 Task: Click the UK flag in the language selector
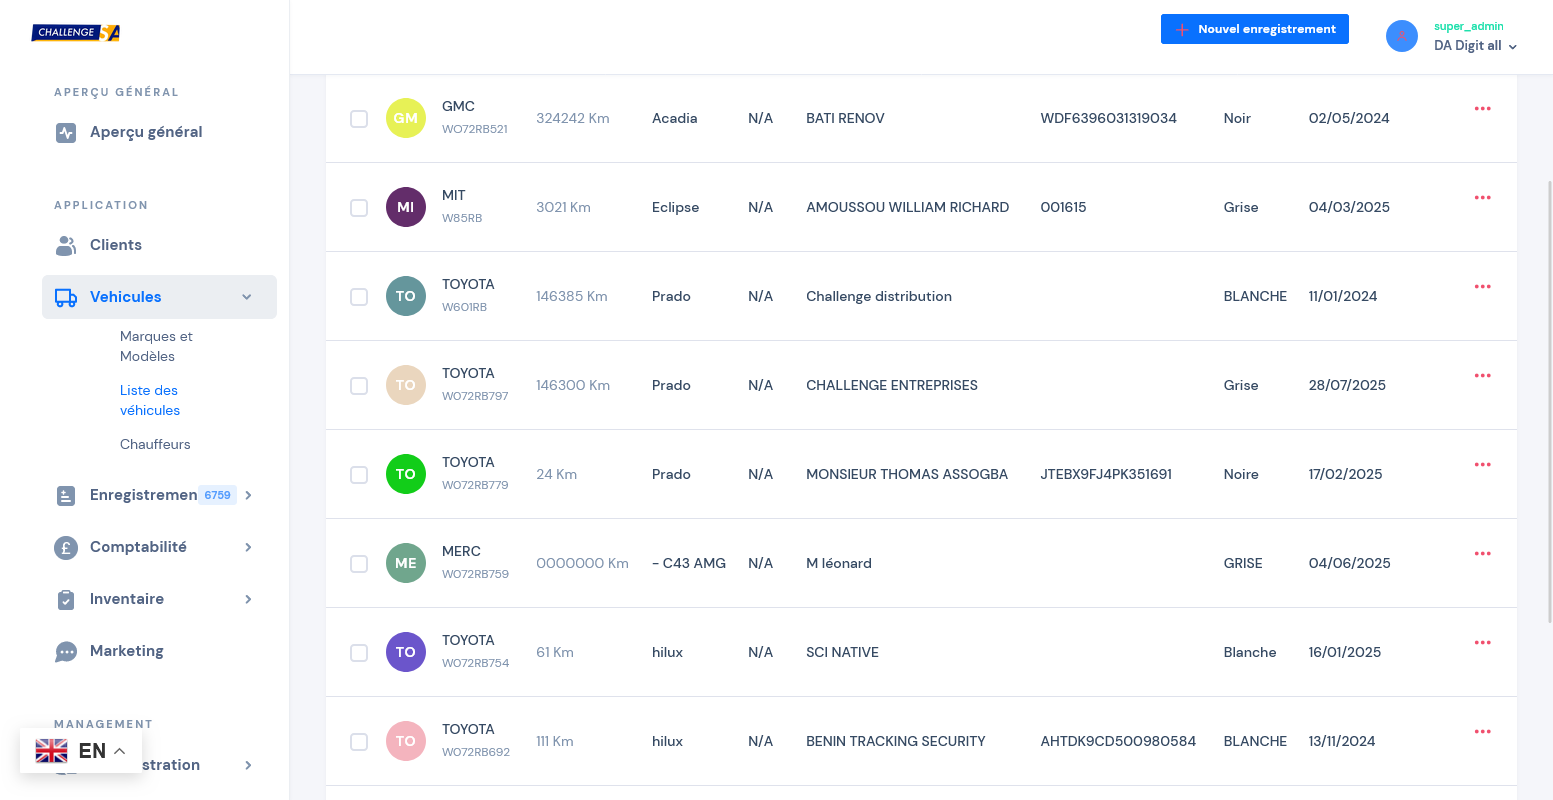click(x=52, y=751)
